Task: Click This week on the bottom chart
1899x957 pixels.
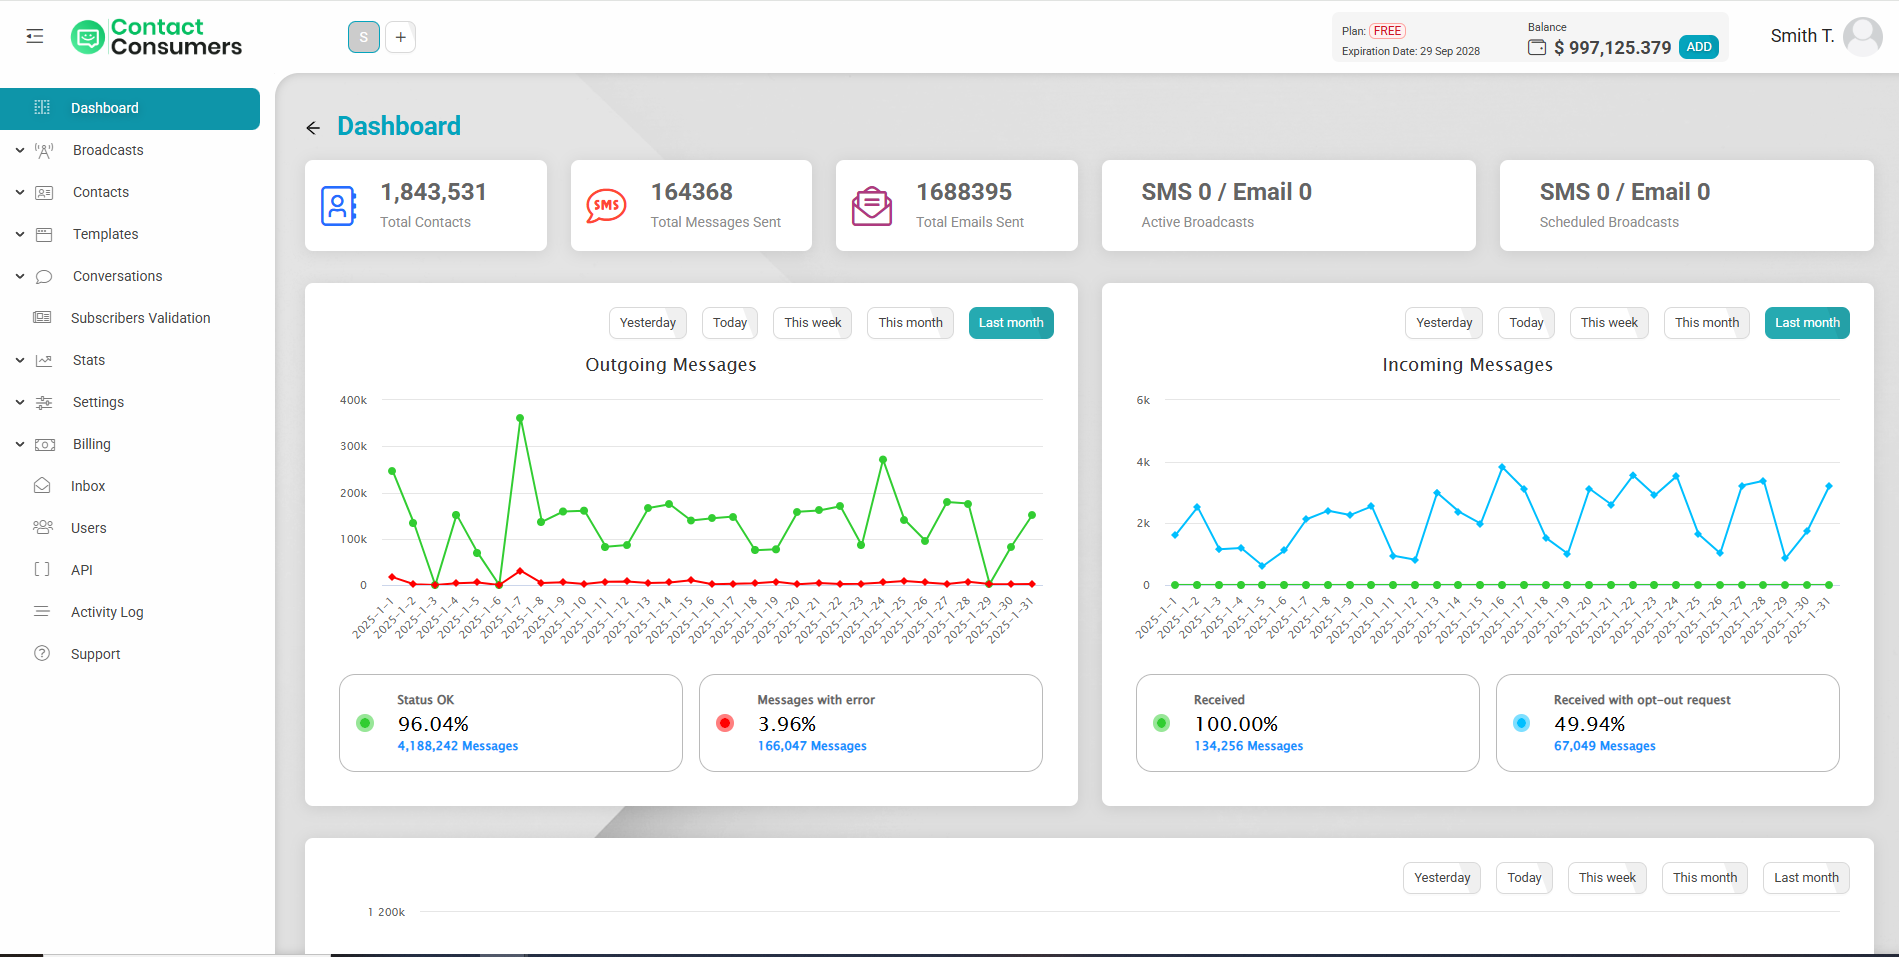Action: [1607, 878]
